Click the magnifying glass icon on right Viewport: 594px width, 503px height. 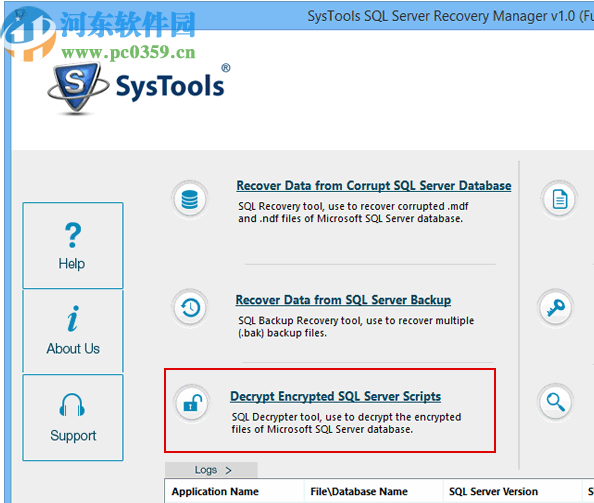click(555, 402)
